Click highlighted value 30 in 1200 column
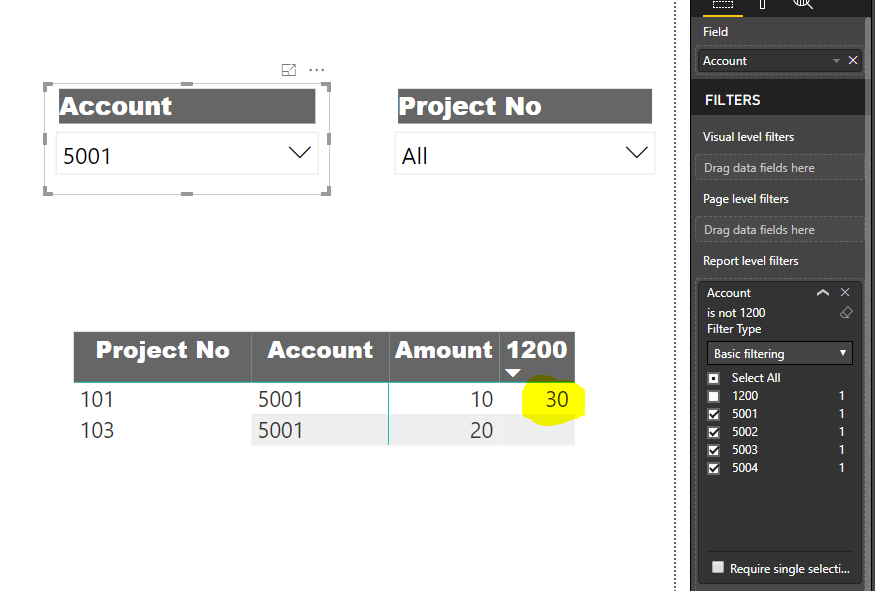Viewport: 875px width, 591px height. click(x=556, y=399)
